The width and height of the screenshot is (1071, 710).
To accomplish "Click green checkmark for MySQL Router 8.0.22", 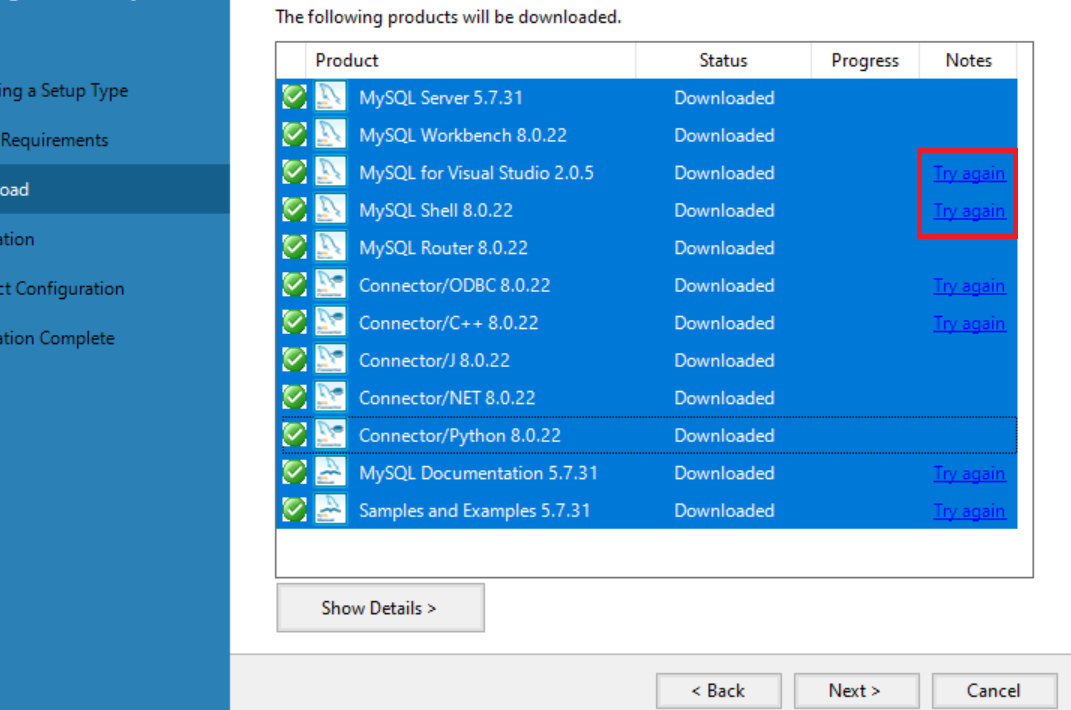I will (294, 247).
